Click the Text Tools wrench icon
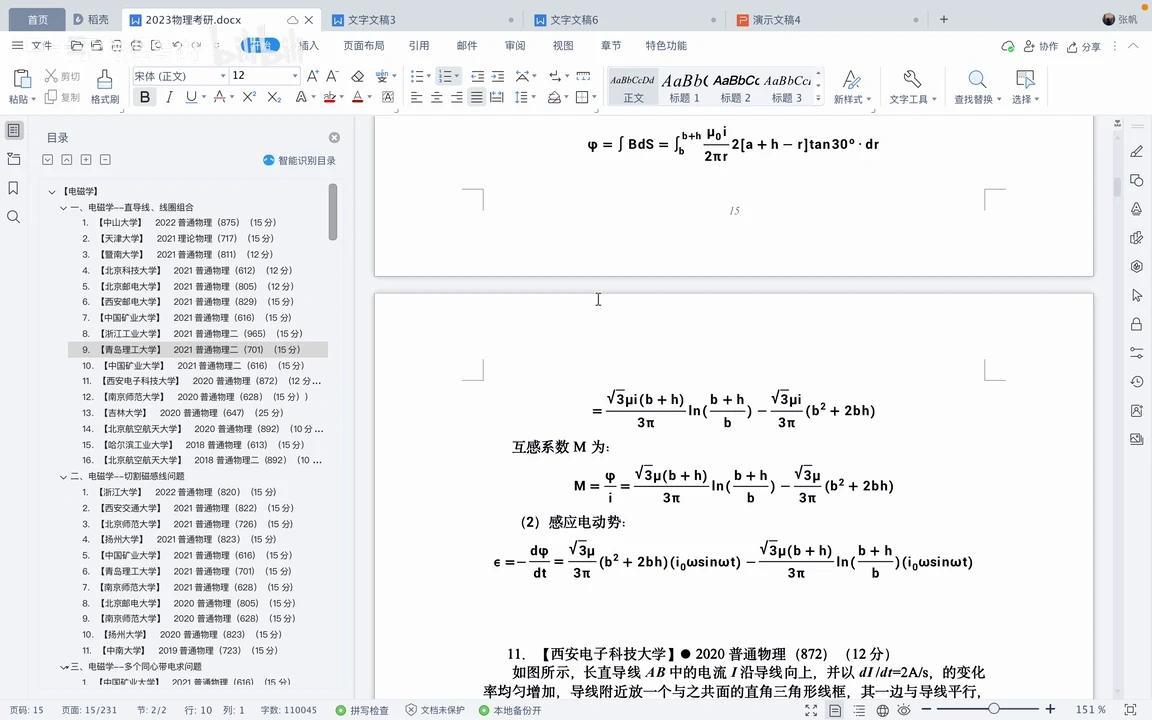 click(x=912, y=79)
